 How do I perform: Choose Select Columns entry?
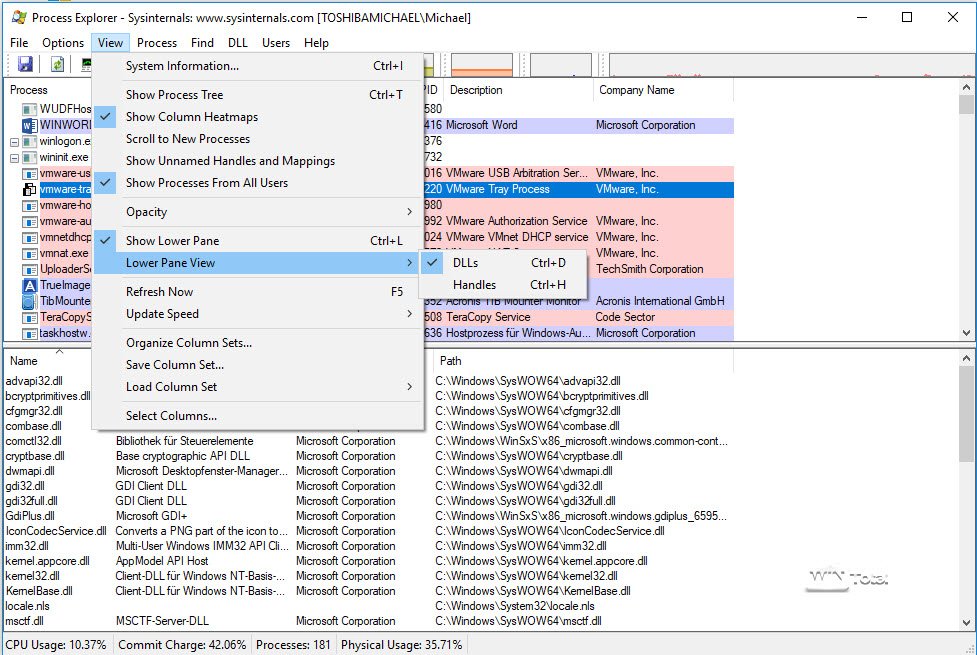pos(258,416)
